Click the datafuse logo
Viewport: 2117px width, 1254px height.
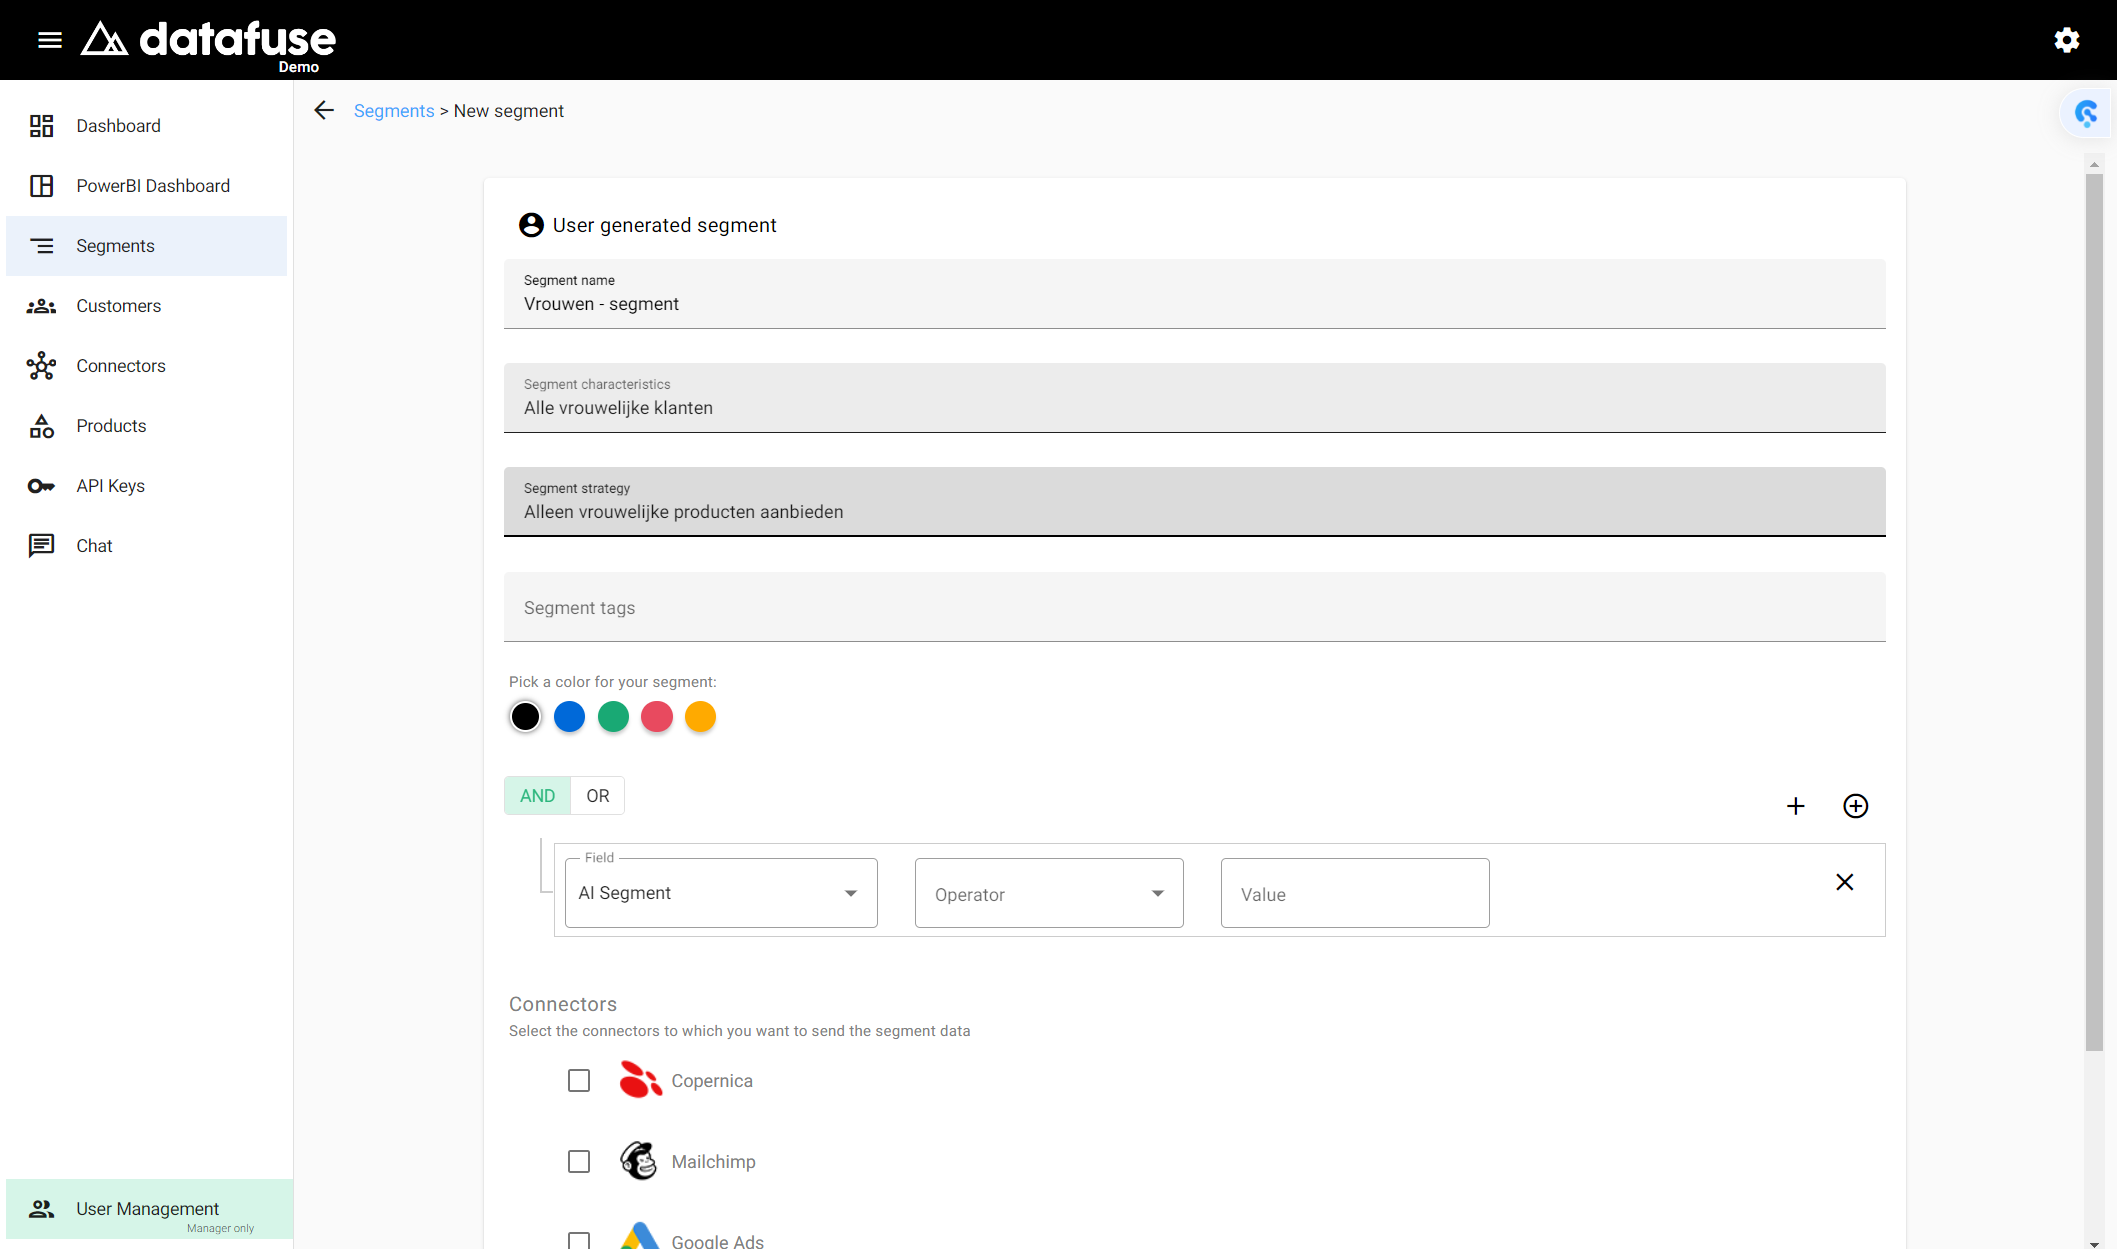208,44
